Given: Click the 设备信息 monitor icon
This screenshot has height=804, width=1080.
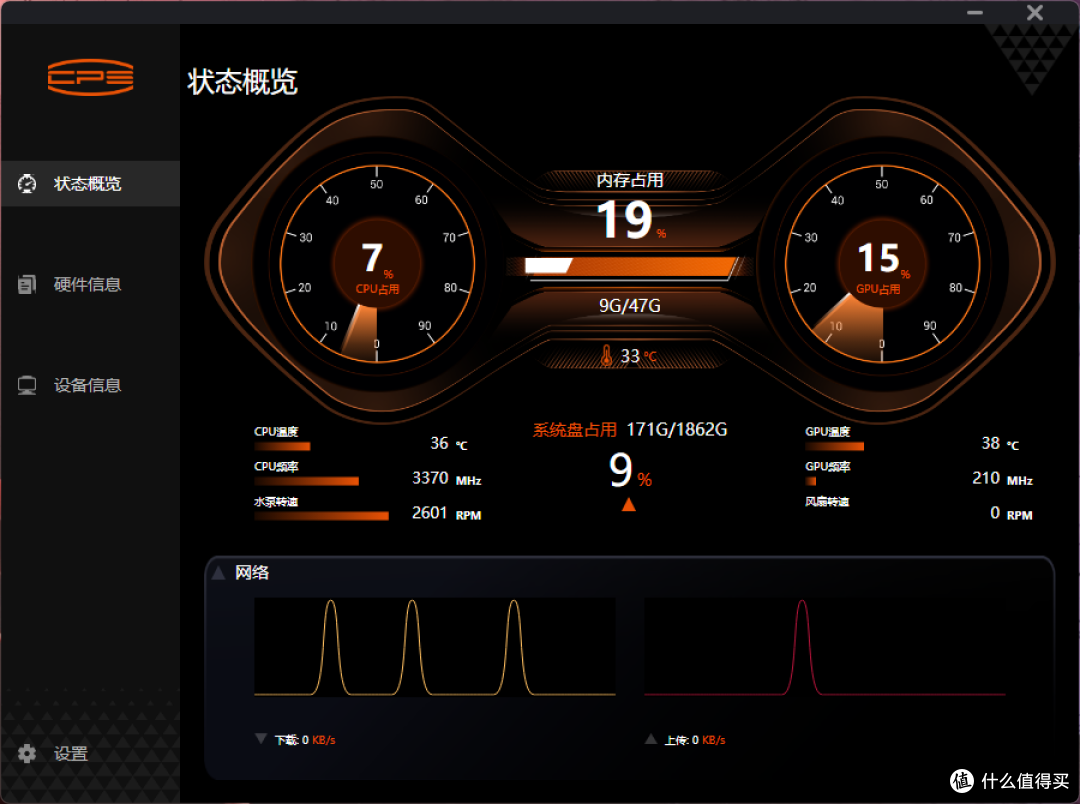Looking at the screenshot, I should pyautogui.click(x=27, y=385).
